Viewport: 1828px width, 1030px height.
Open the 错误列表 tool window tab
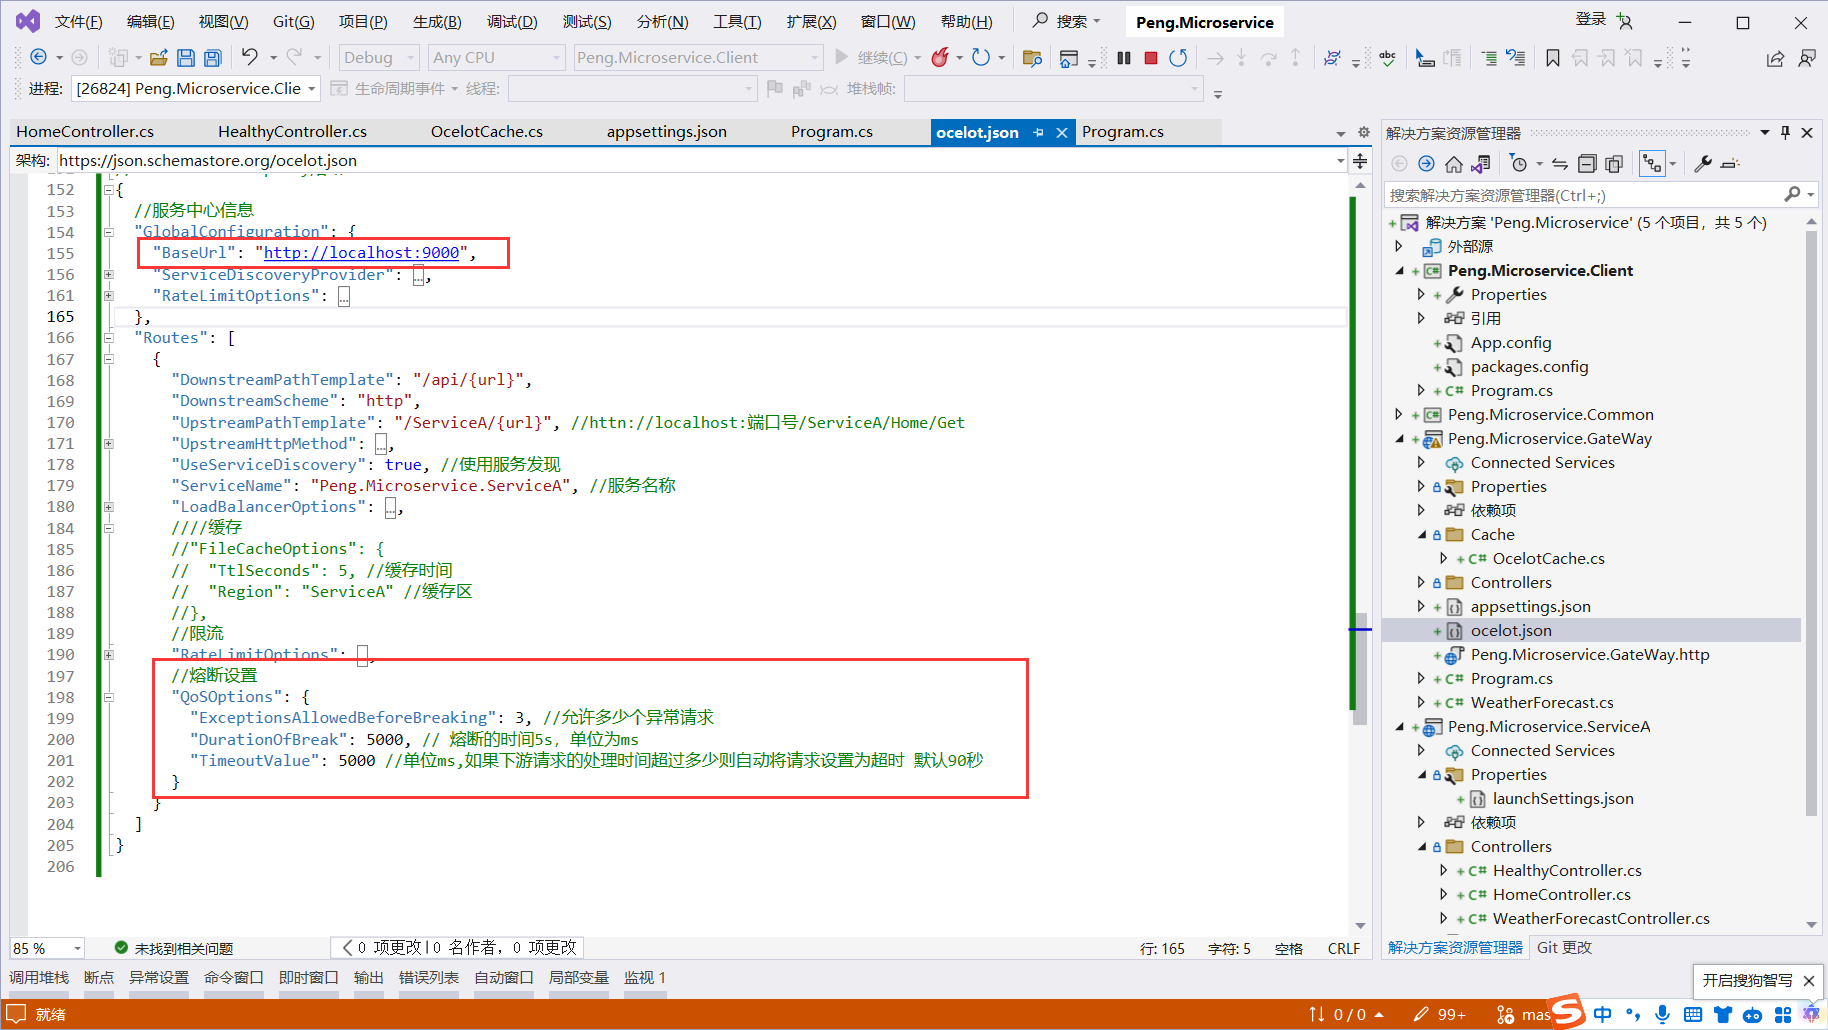(x=429, y=977)
